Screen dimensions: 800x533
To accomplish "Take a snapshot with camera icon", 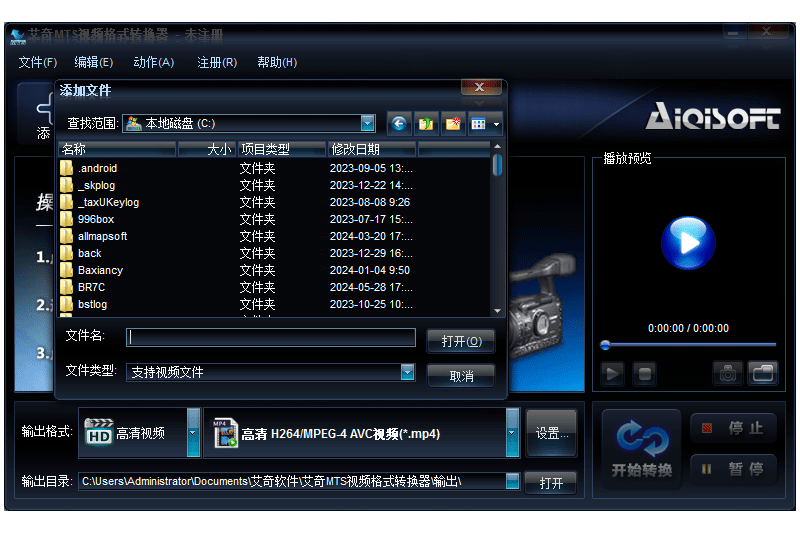I will coord(728,373).
